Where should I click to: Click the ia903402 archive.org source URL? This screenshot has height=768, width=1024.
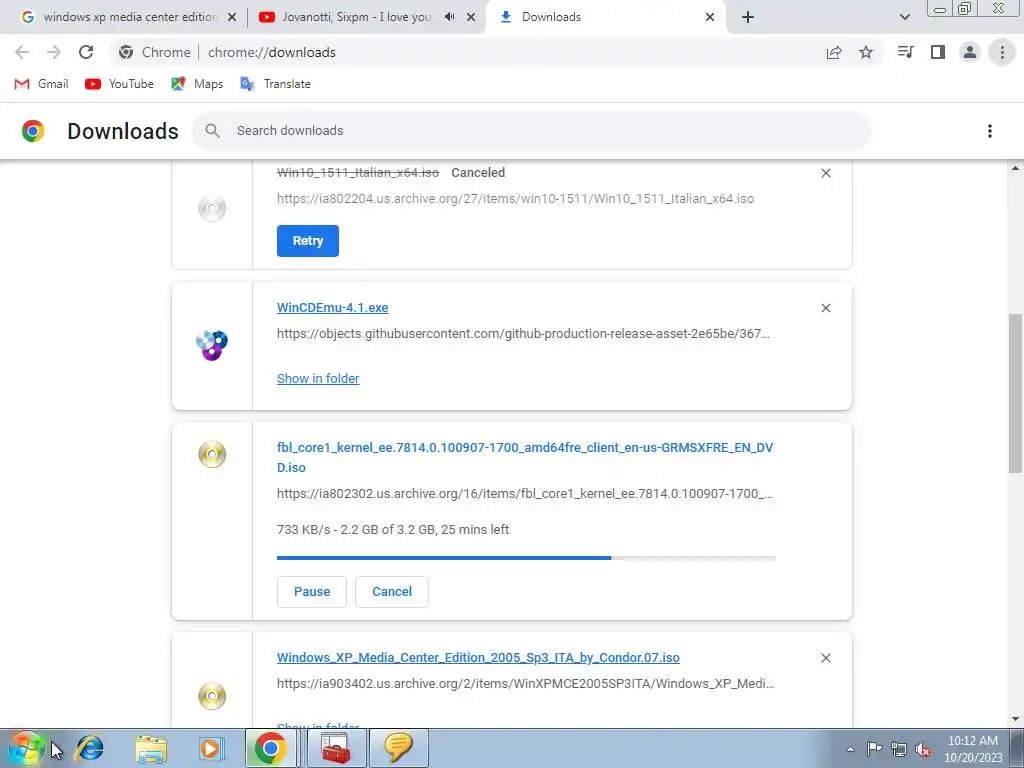pos(526,684)
